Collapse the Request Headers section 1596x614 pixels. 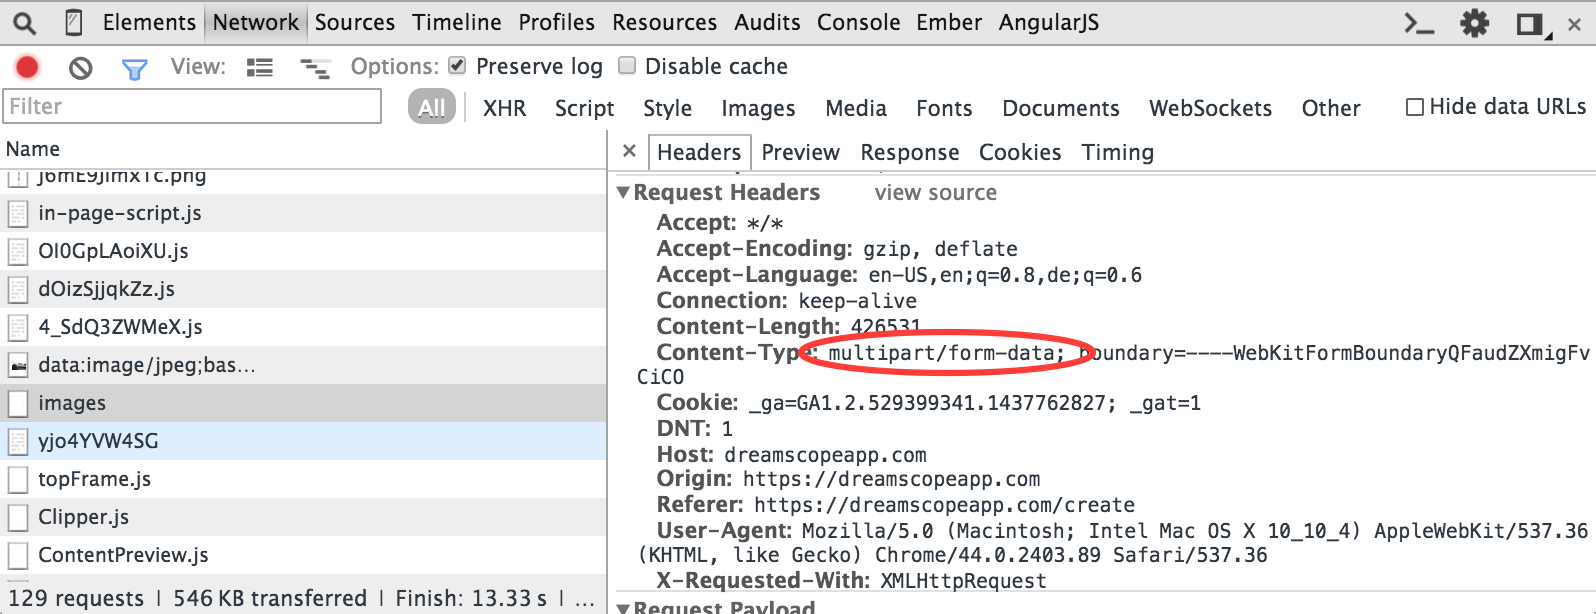[x=624, y=192]
